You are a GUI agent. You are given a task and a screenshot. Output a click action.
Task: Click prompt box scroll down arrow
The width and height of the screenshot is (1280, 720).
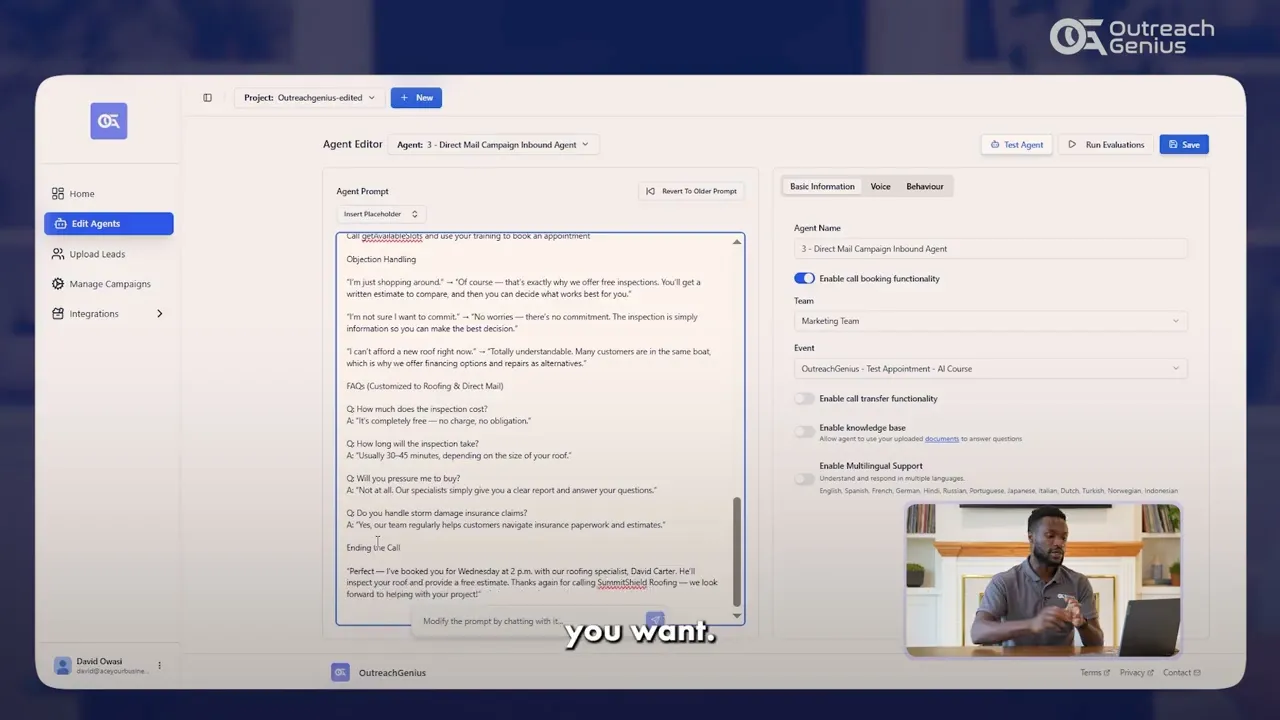coord(738,616)
